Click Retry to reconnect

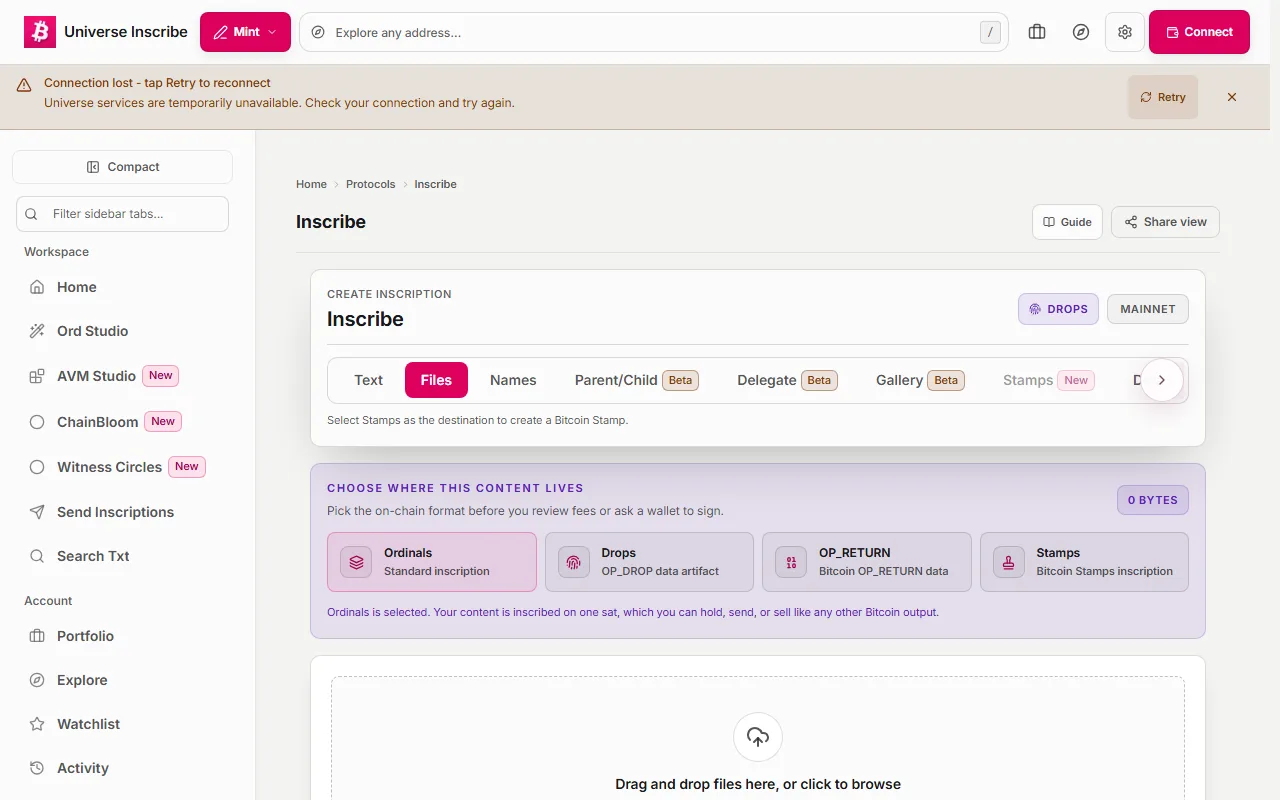1163,97
